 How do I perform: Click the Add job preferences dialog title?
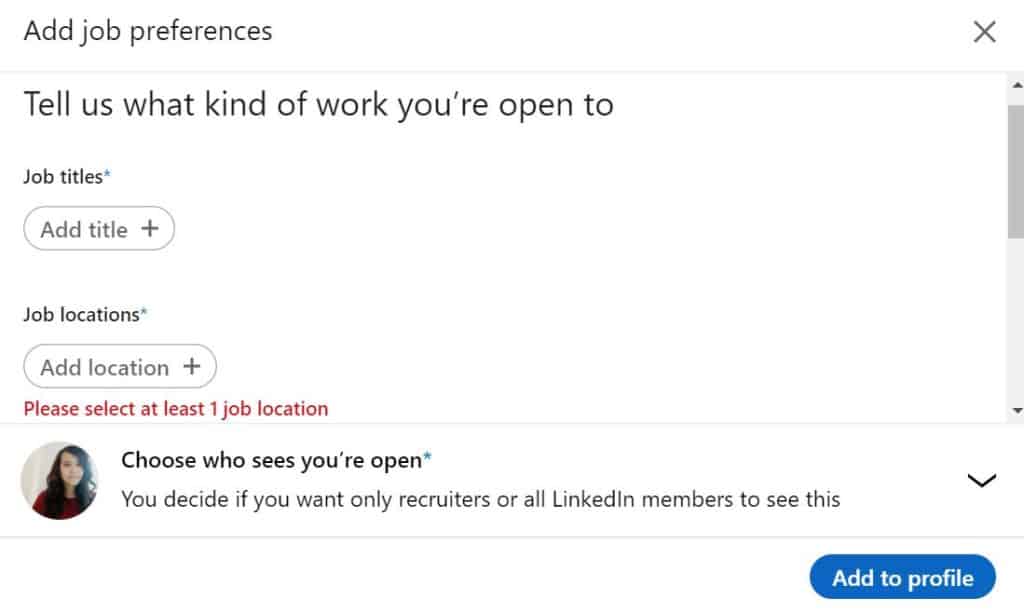click(148, 31)
